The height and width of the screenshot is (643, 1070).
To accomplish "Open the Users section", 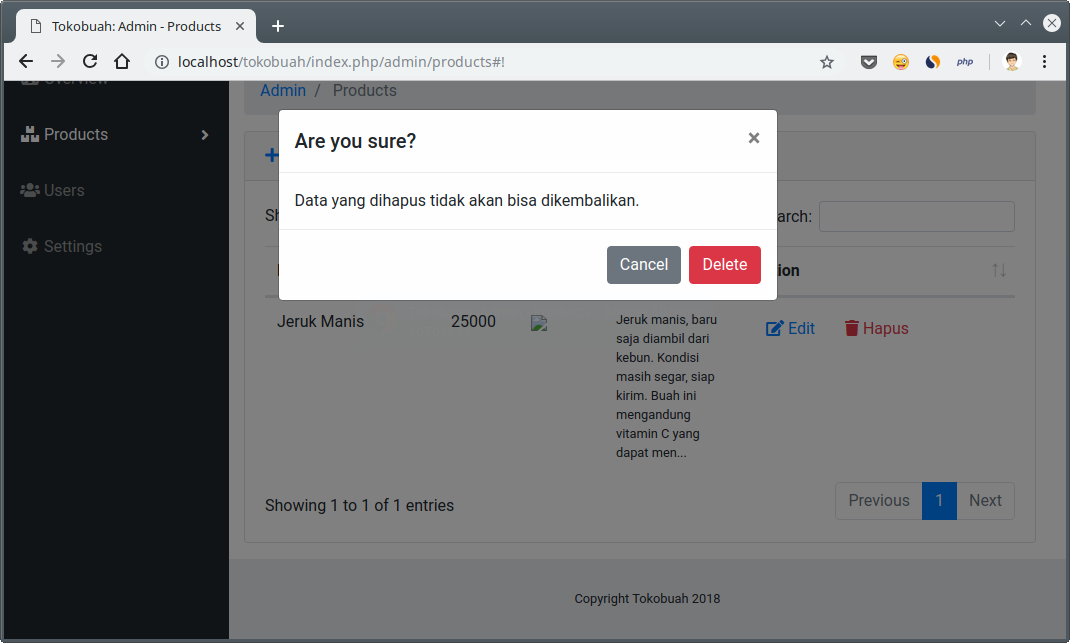I will pyautogui.click(x=66, y=190).
